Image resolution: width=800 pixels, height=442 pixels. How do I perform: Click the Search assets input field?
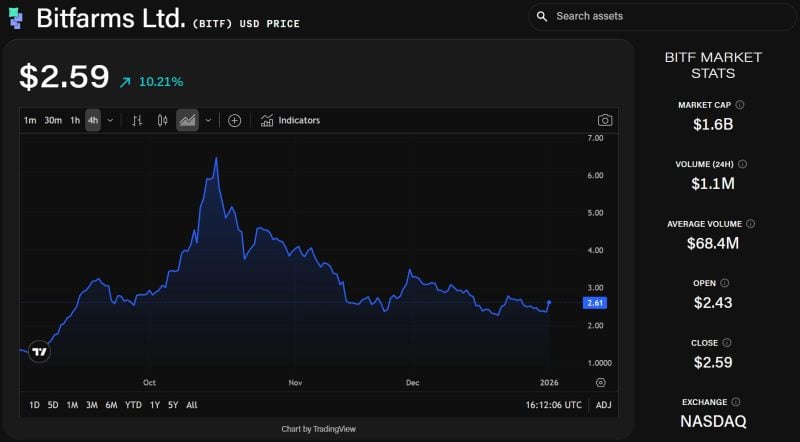[665, 16]
